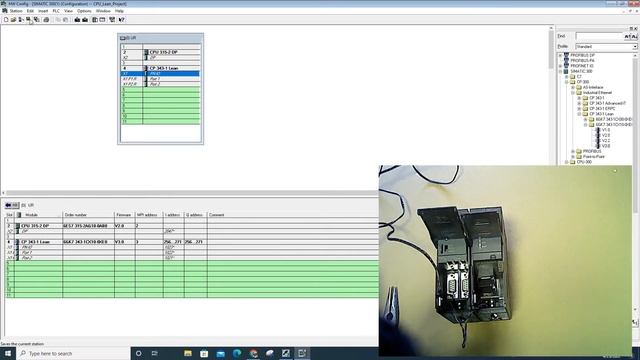Toggle the hardware Catalog icon
Screen dimensions: 640x360
coord(95,20)
